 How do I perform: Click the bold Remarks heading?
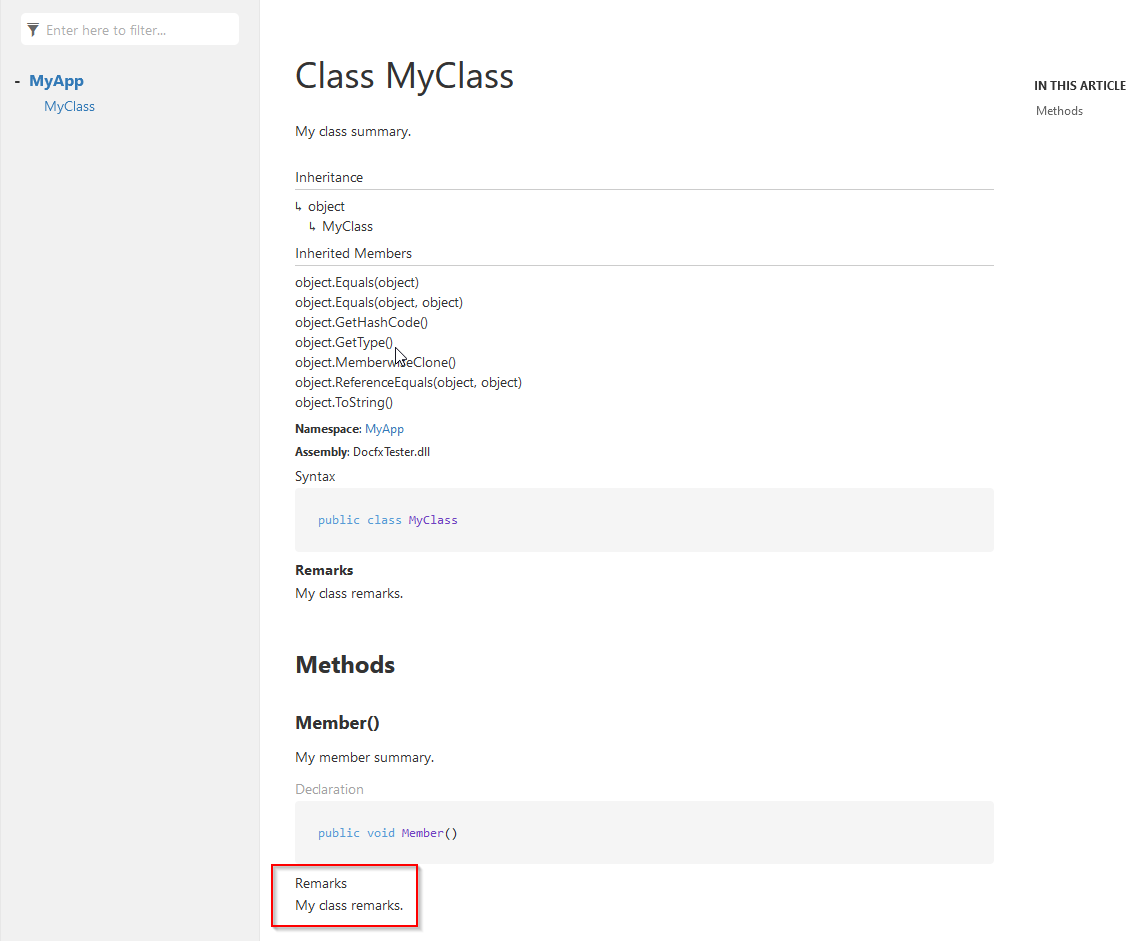[x=324, y=570]
